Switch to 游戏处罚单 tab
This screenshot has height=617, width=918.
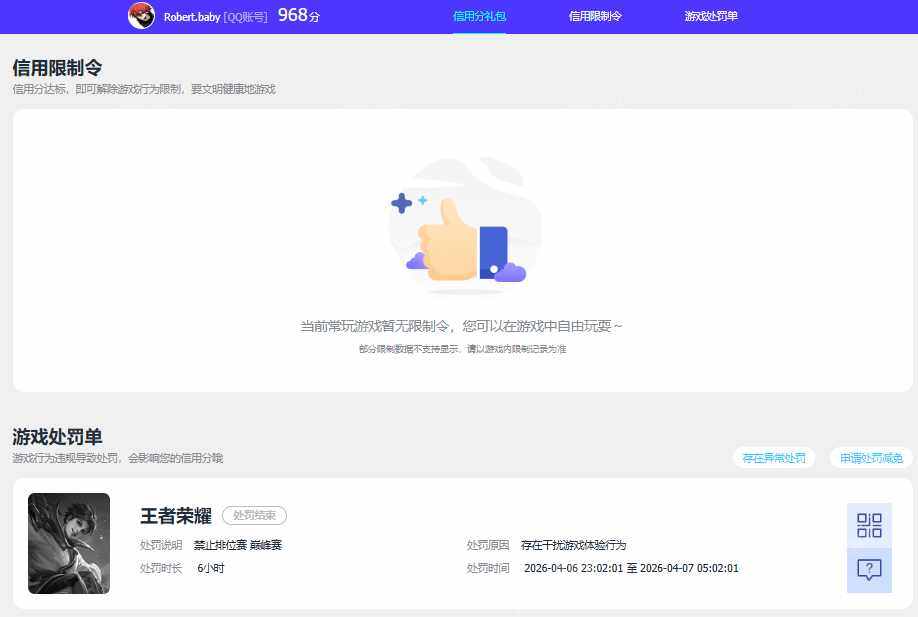pyautogui.click(x=711, y=16)
